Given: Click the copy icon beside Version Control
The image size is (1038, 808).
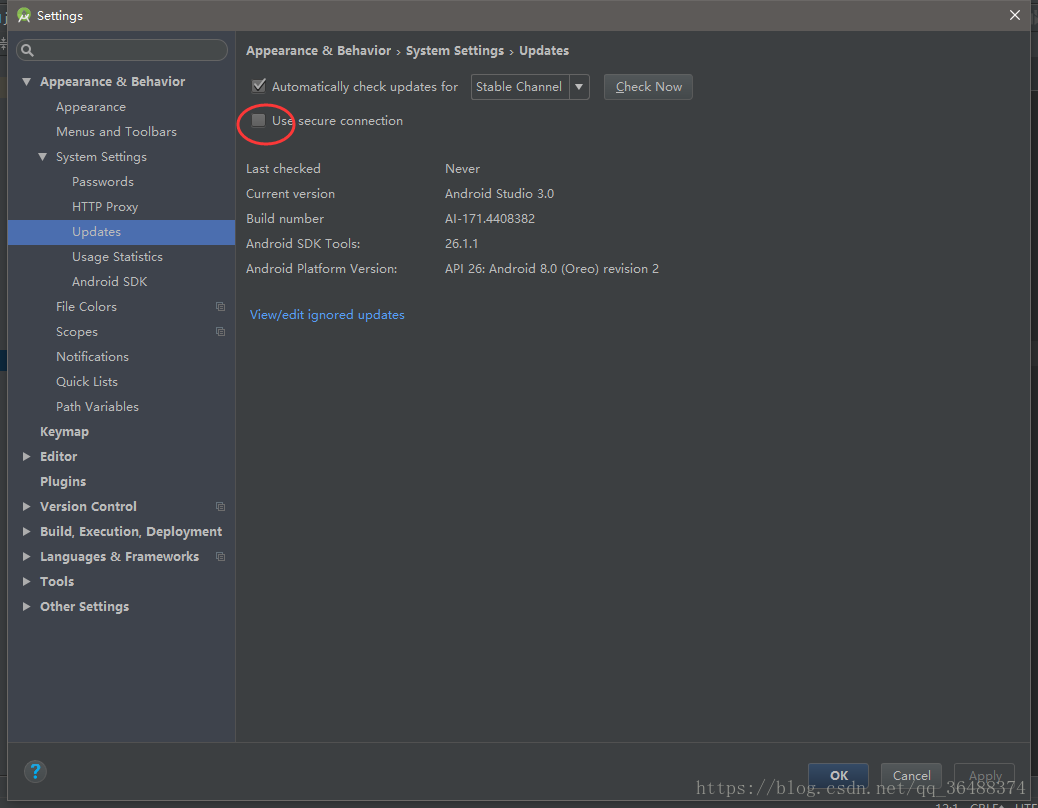Looking at the screenshot, I should (220, 506).
